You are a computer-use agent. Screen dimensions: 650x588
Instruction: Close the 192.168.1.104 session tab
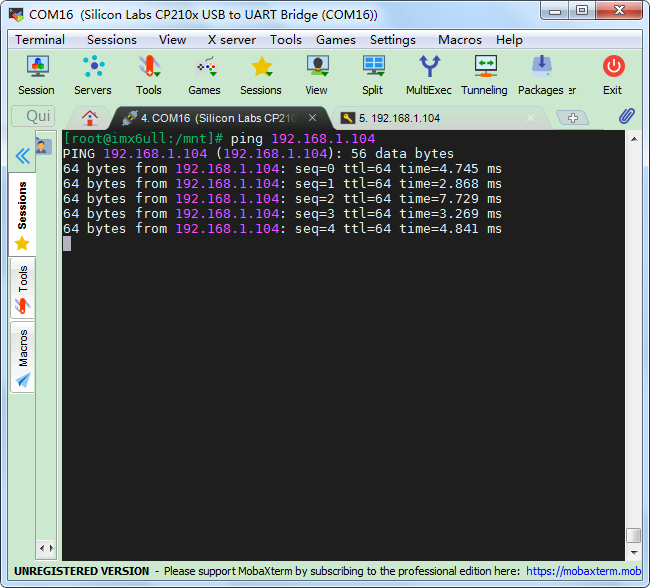(x=530, y=118)
